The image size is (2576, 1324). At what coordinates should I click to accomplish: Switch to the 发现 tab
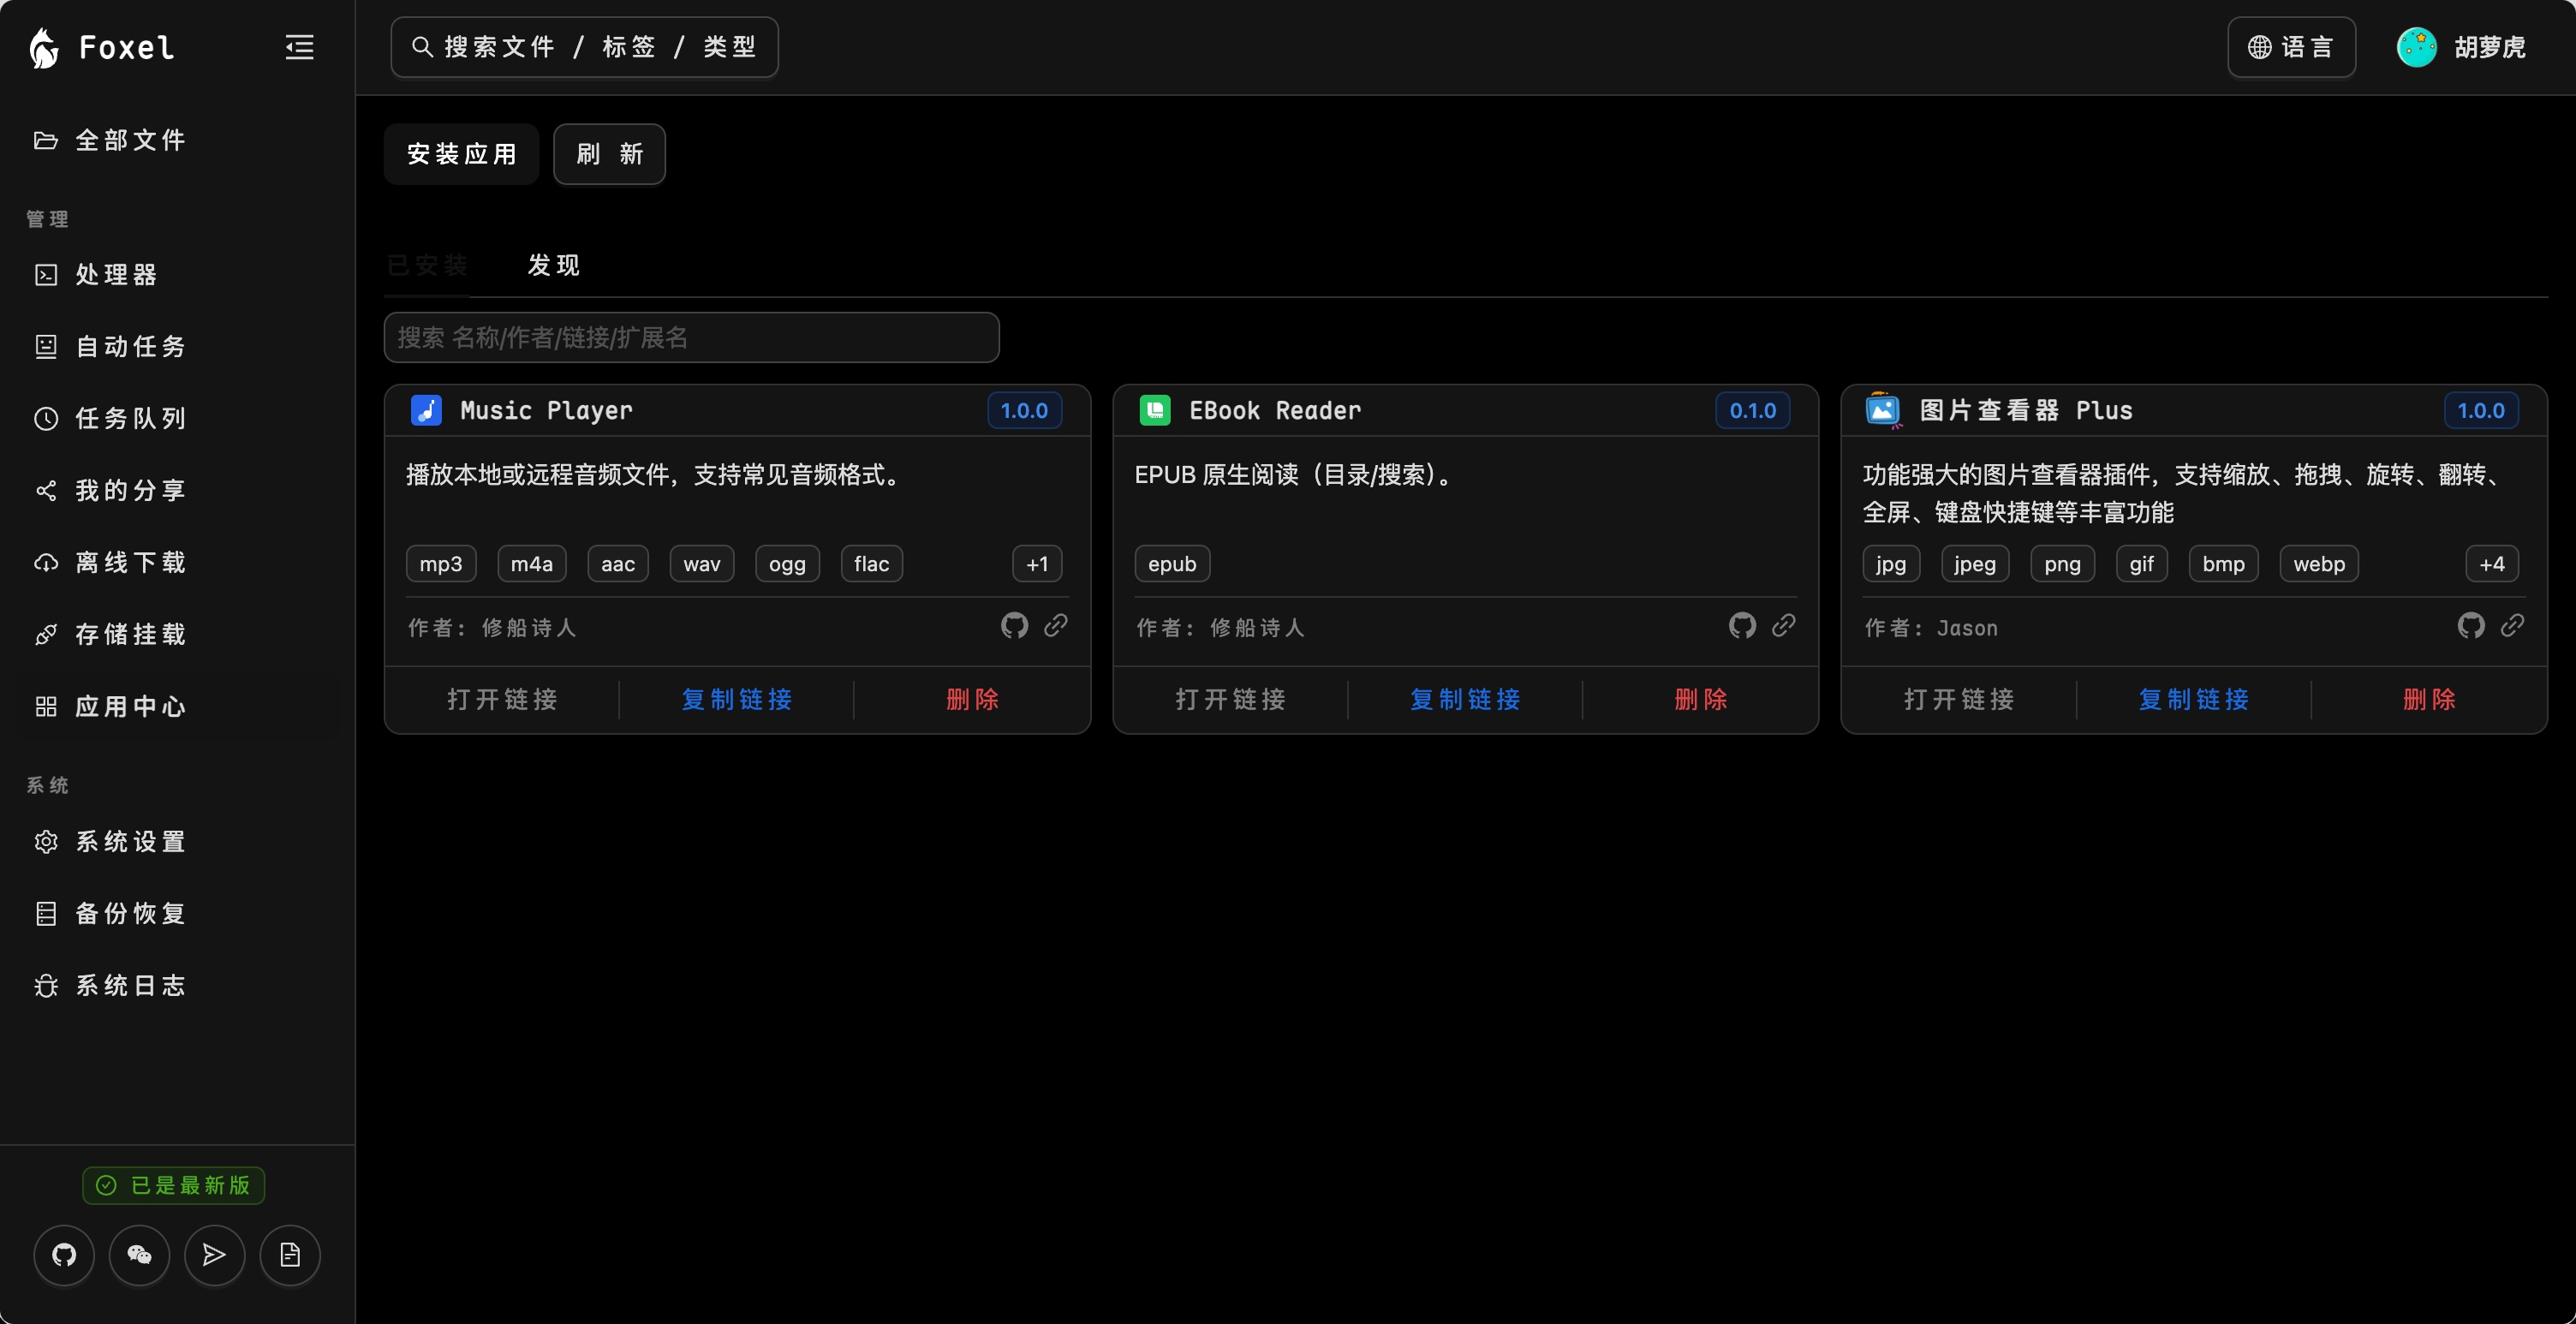point(554,265)
